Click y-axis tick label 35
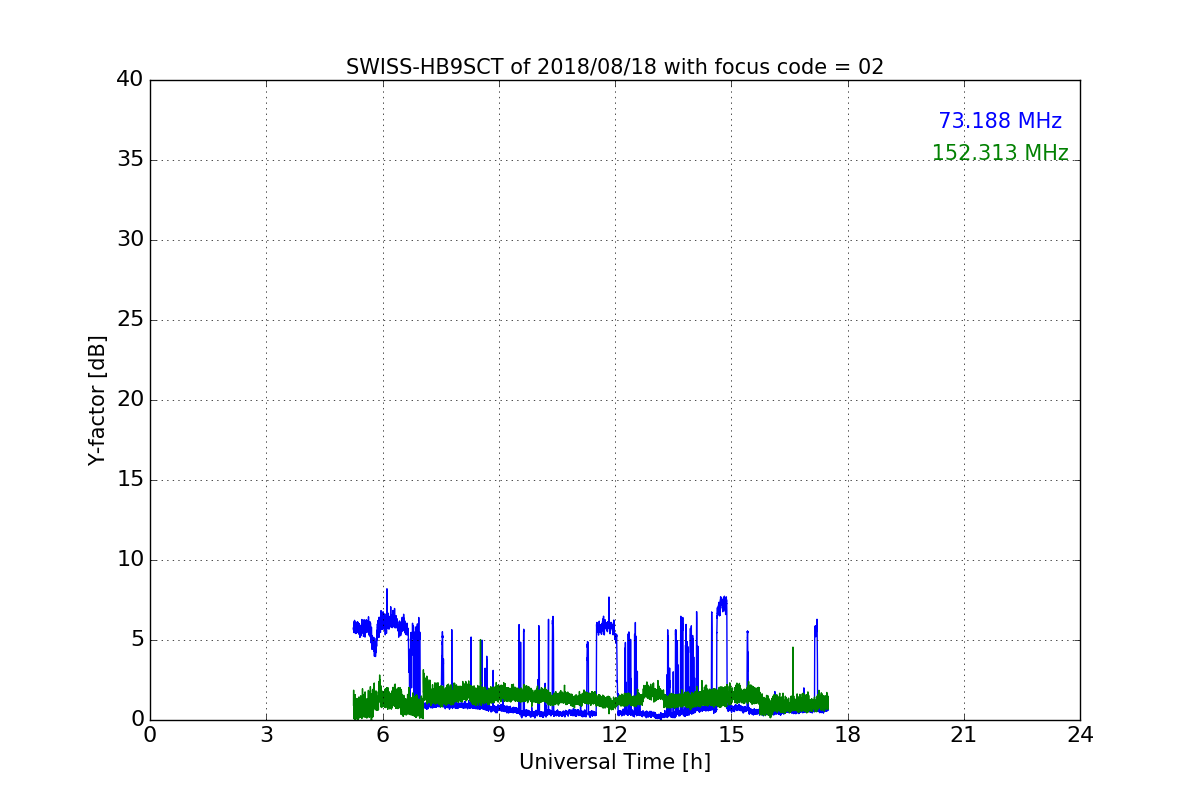Viewport: 1200px width, 800px height. click(x=130, y=160)
